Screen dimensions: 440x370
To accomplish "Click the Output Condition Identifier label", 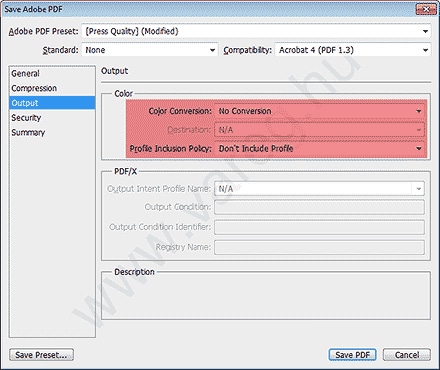I will point(160,227).
